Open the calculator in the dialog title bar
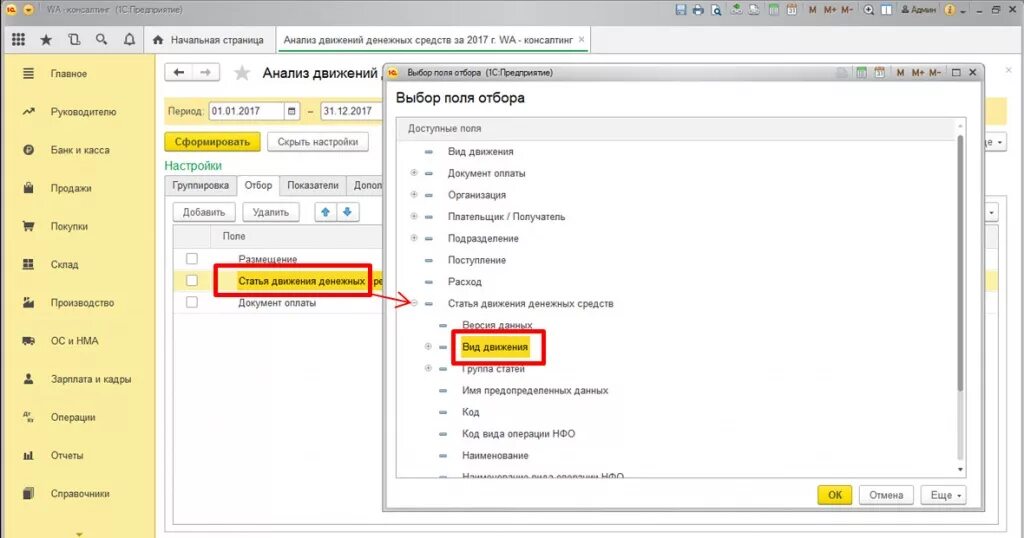This screenshot has height=538, width=1024. [861, 72]
